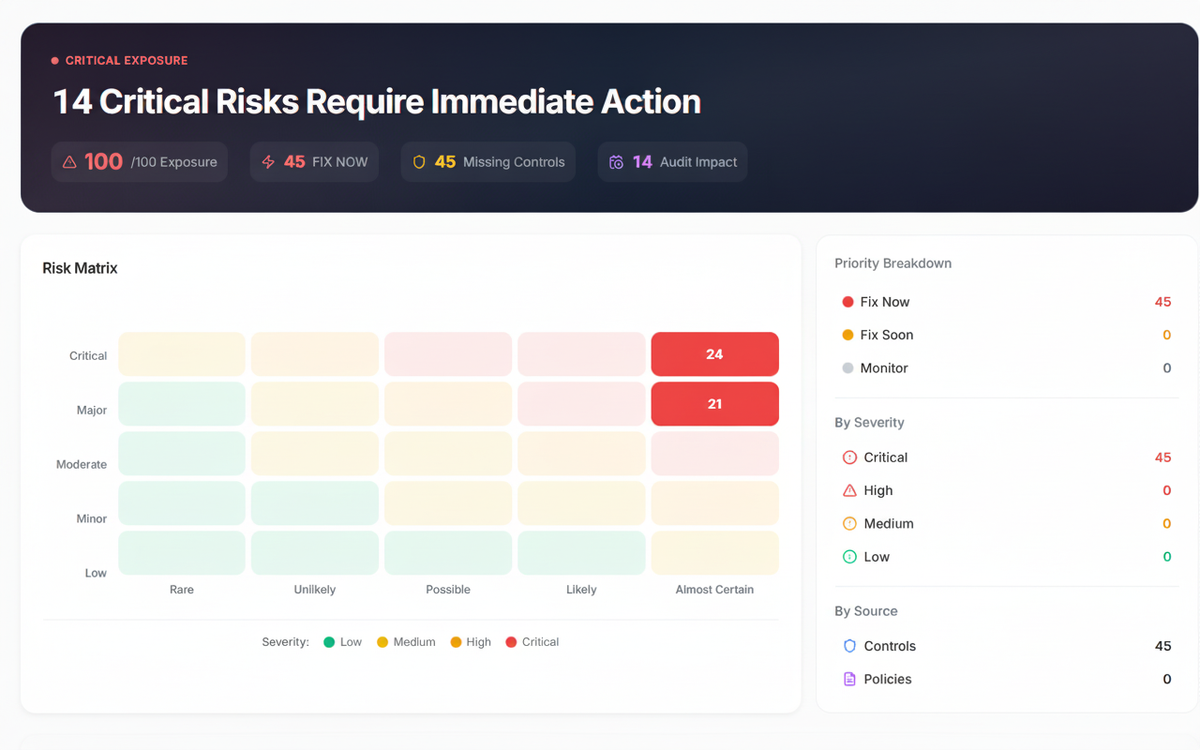Viewport: 1200px width, 750px height.
Task: Click the Critical severity circle icon
Action: point(850,457)
